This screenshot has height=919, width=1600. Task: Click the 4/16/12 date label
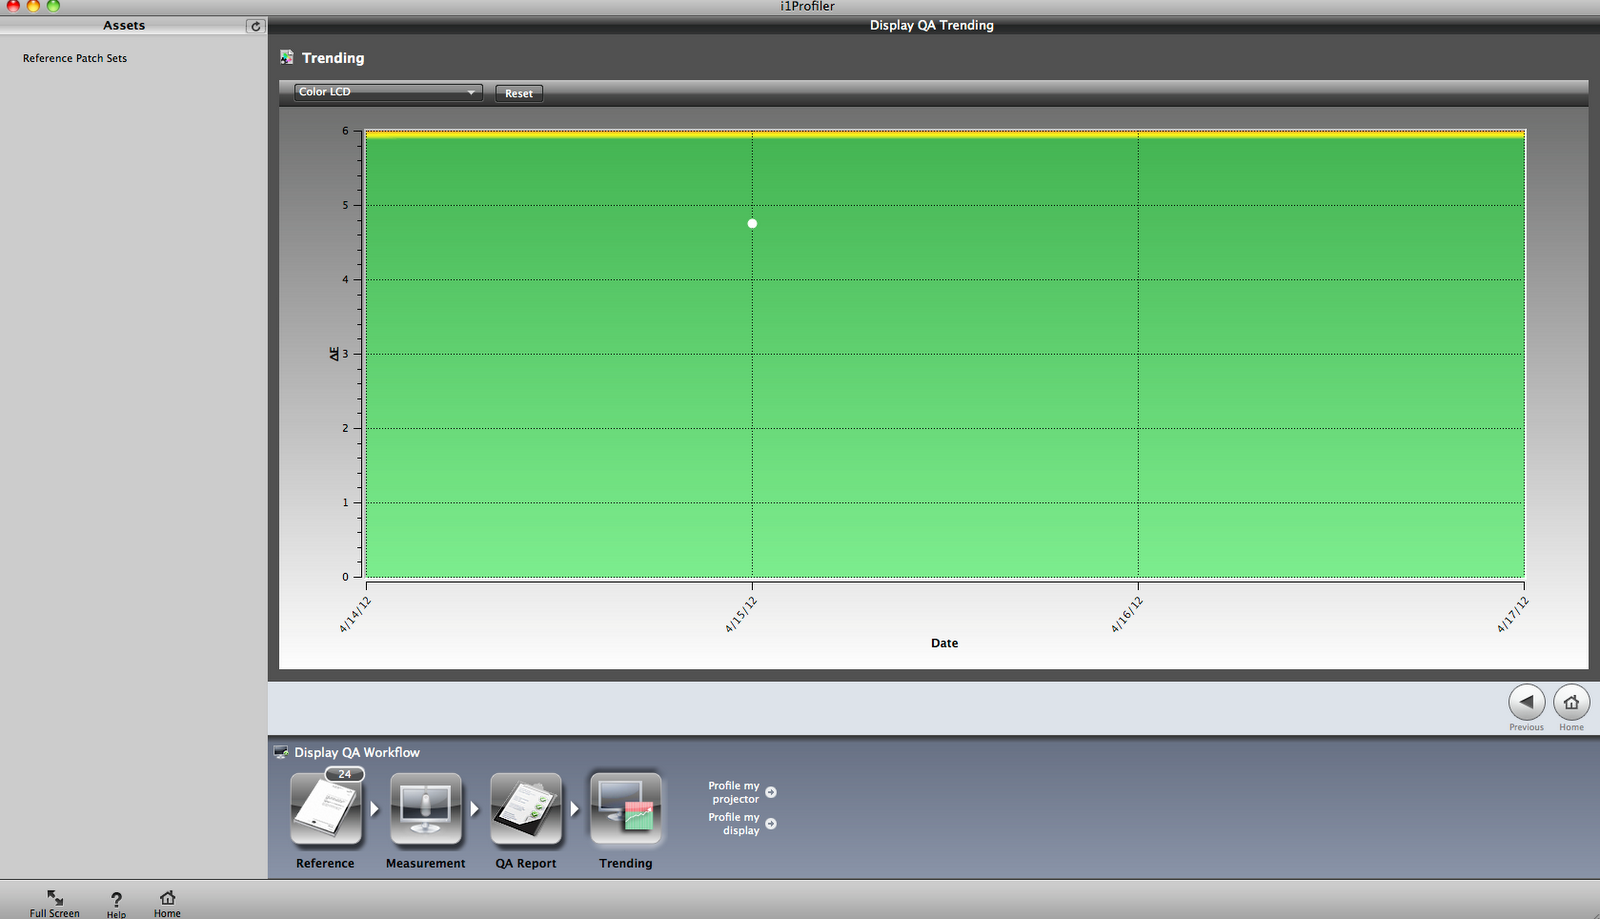tap(1127, 614)
